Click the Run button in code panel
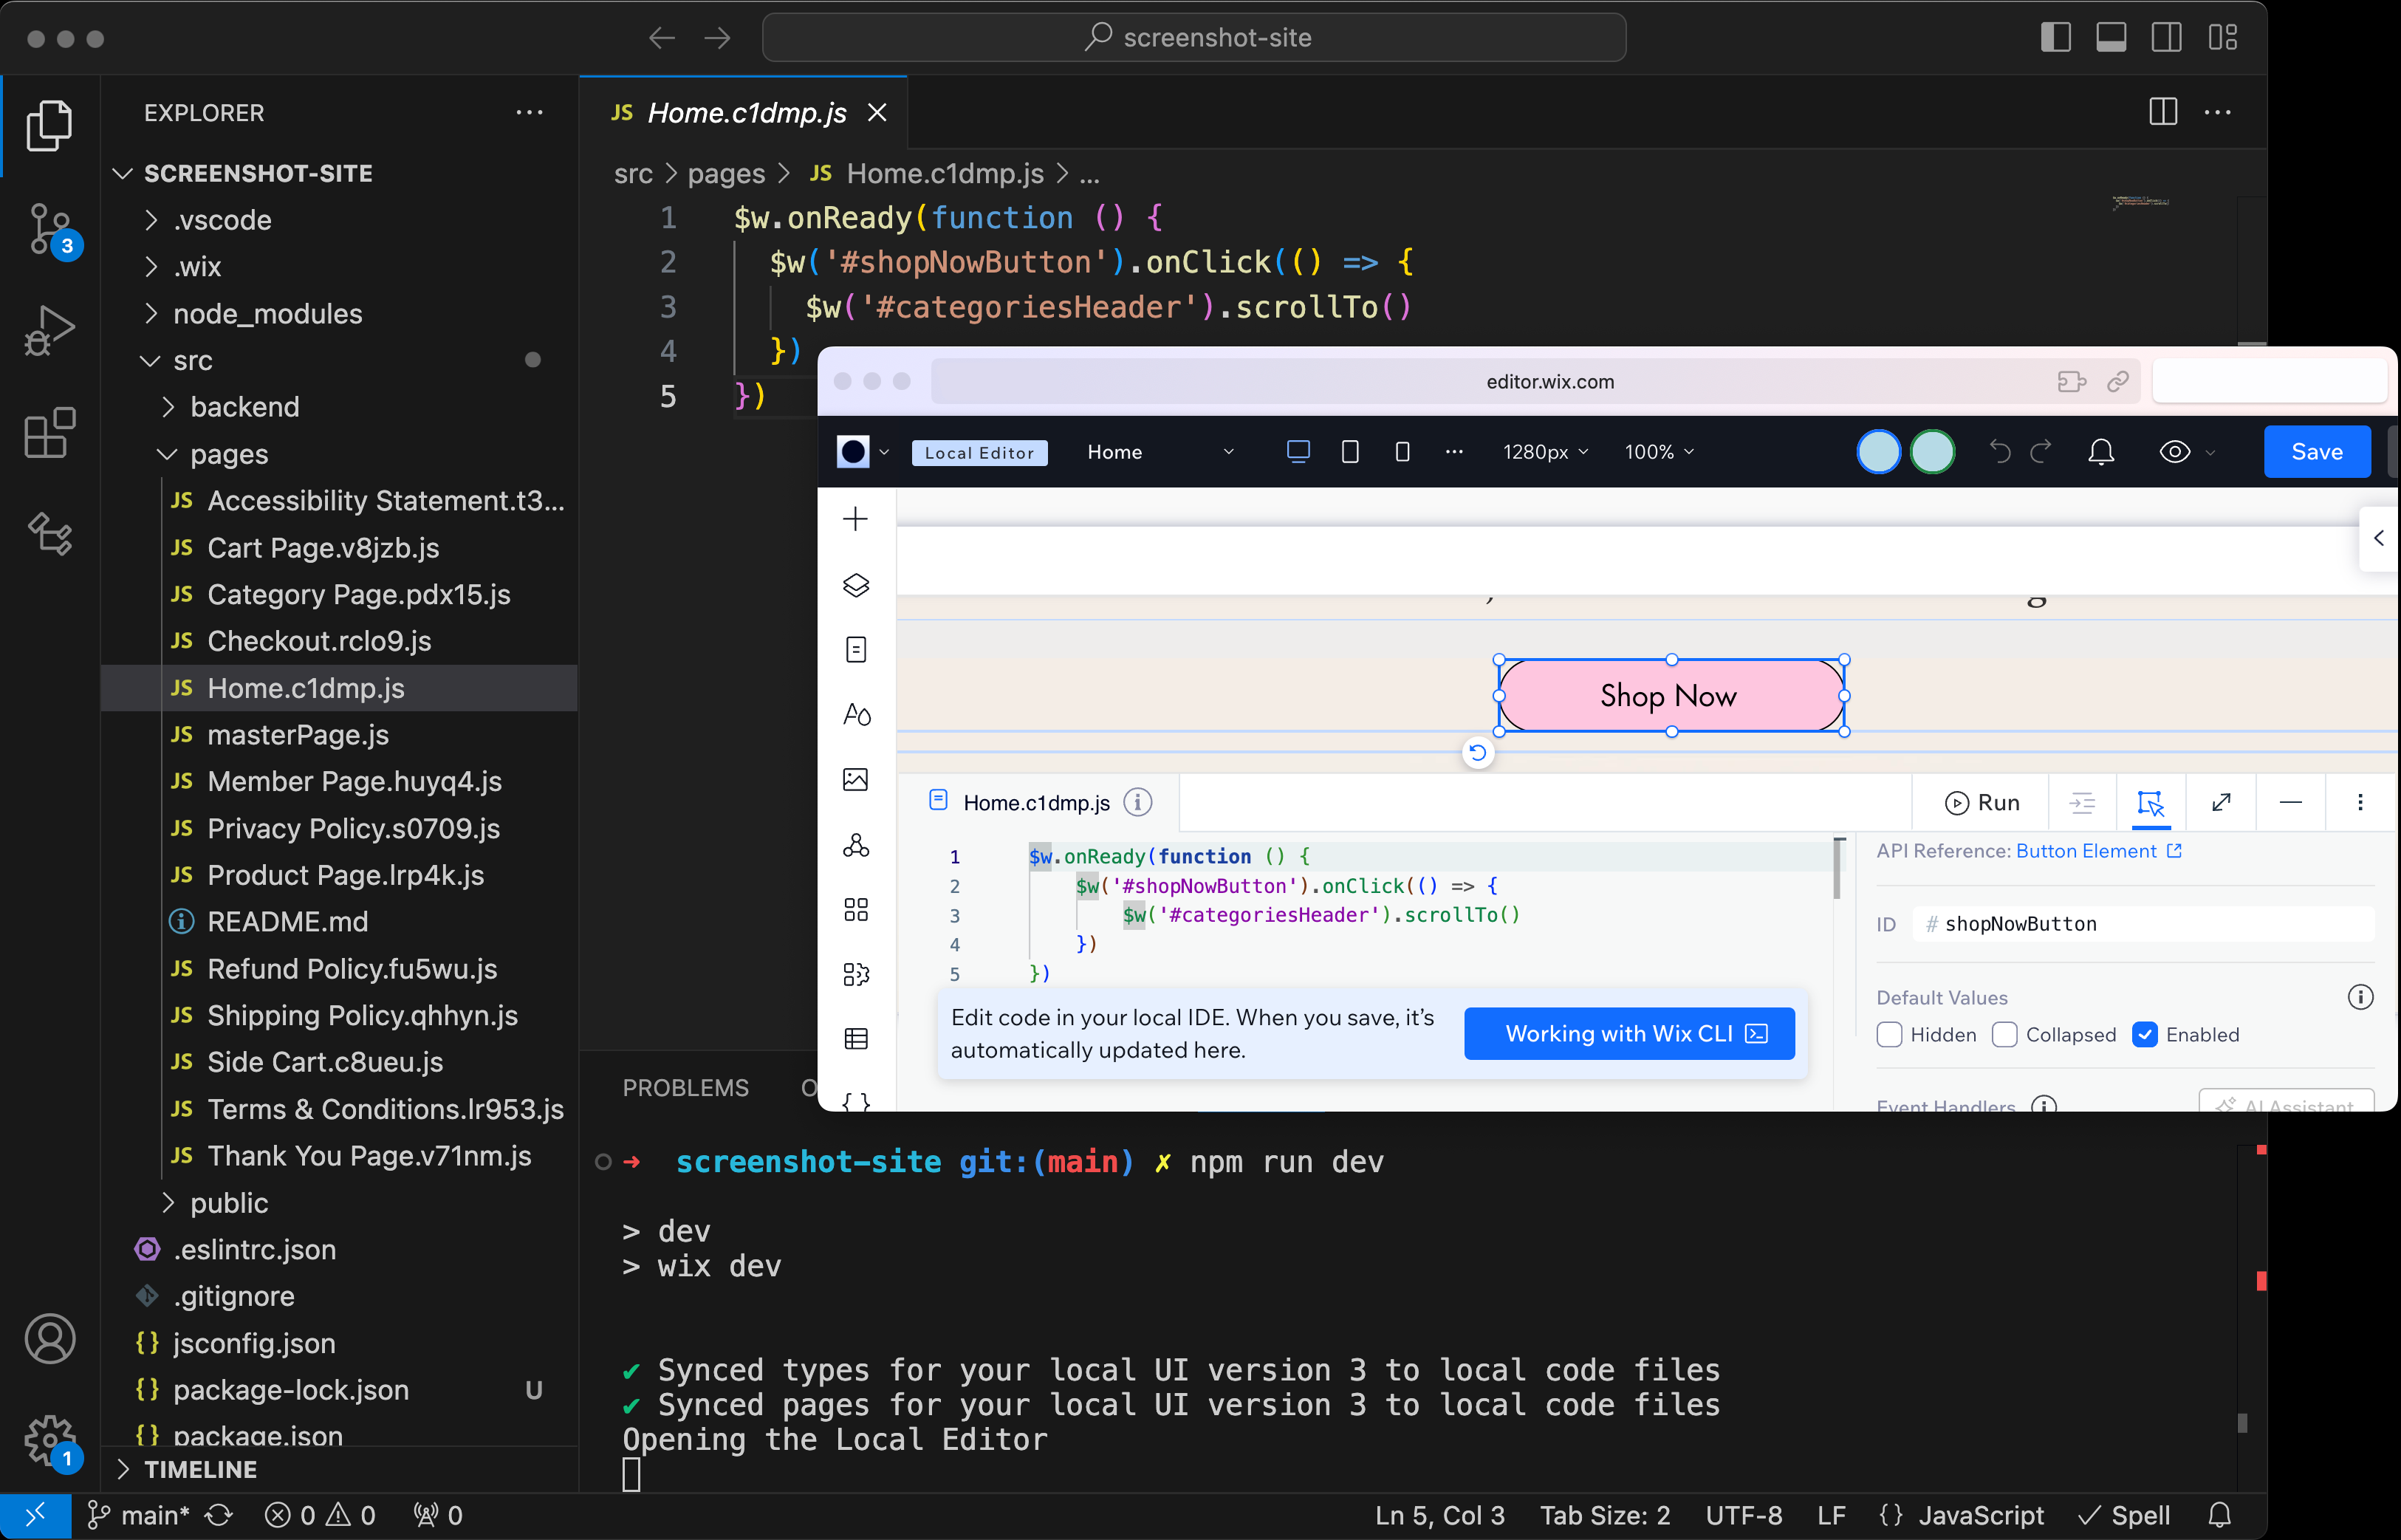 [x=1981, y=802]
